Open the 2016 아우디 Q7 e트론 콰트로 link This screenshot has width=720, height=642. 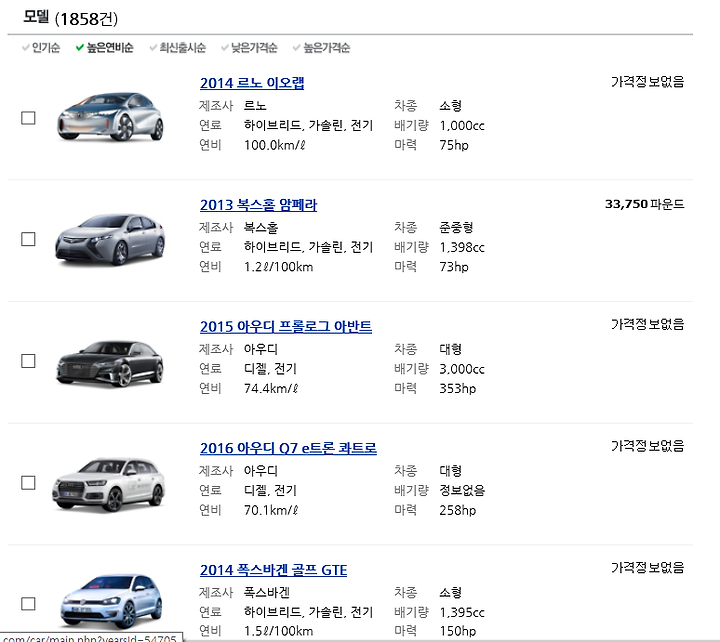(x=288, y=448)
